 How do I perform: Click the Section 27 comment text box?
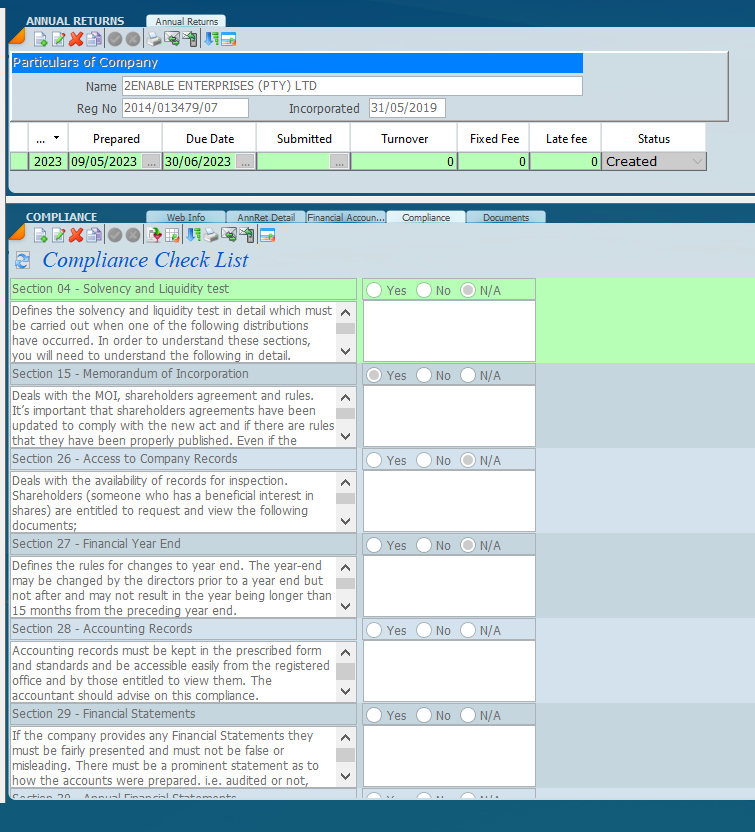449,586
